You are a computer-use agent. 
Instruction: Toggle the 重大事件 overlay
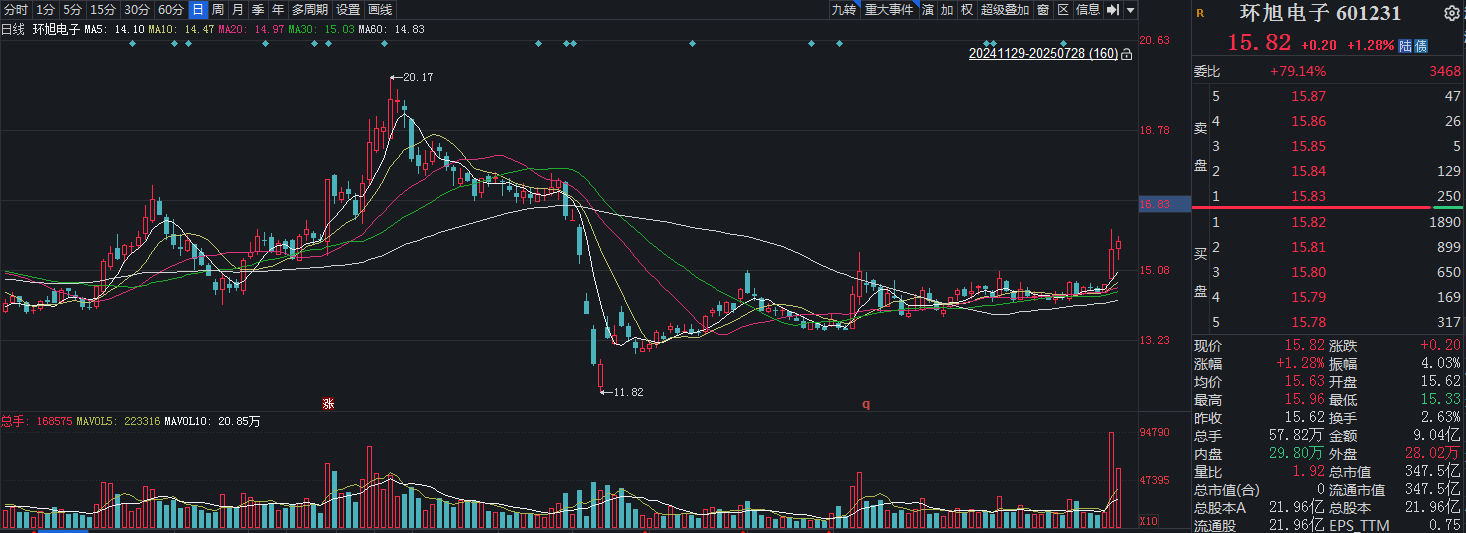[x=889, y=10]
